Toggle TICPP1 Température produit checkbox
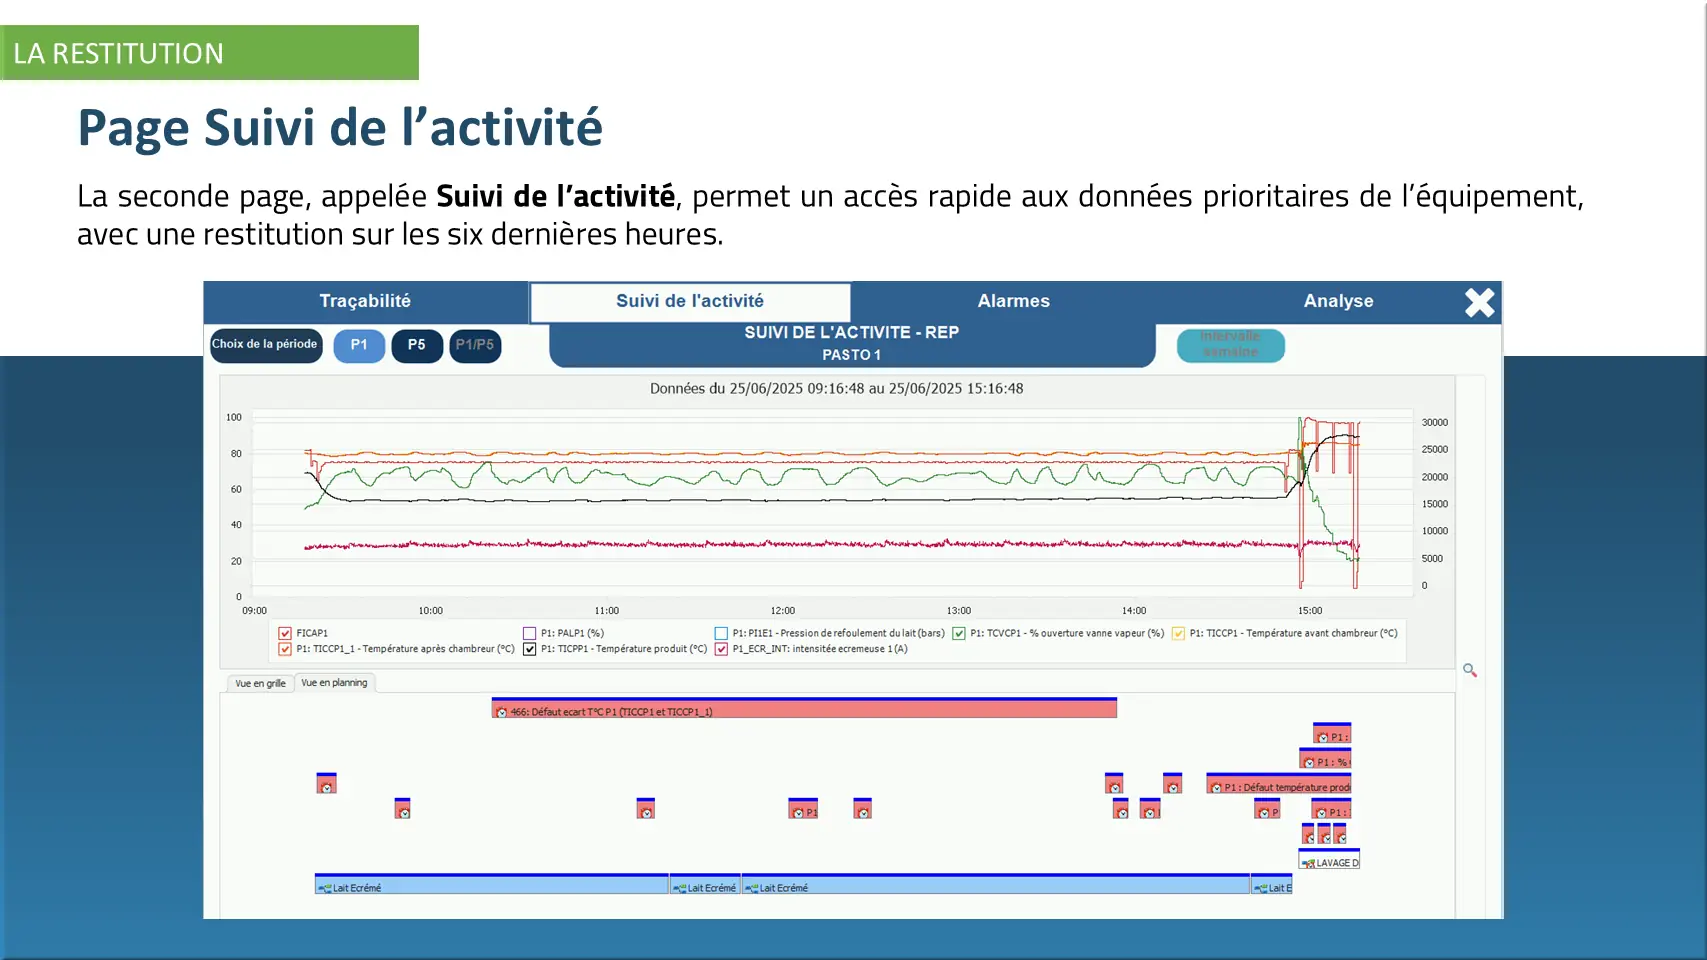The height and width of the screenshot is (960, 1707). point(530,649)
